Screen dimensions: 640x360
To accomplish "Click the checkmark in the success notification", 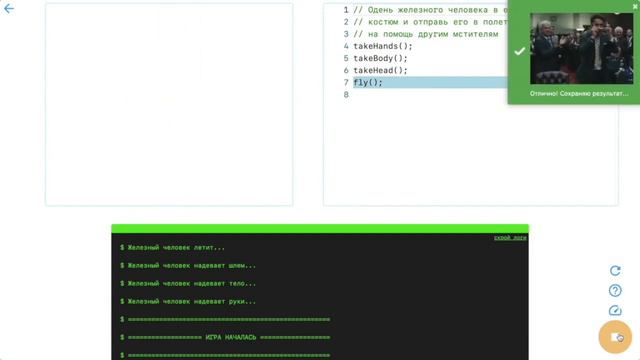I will [x=520, y=51].
